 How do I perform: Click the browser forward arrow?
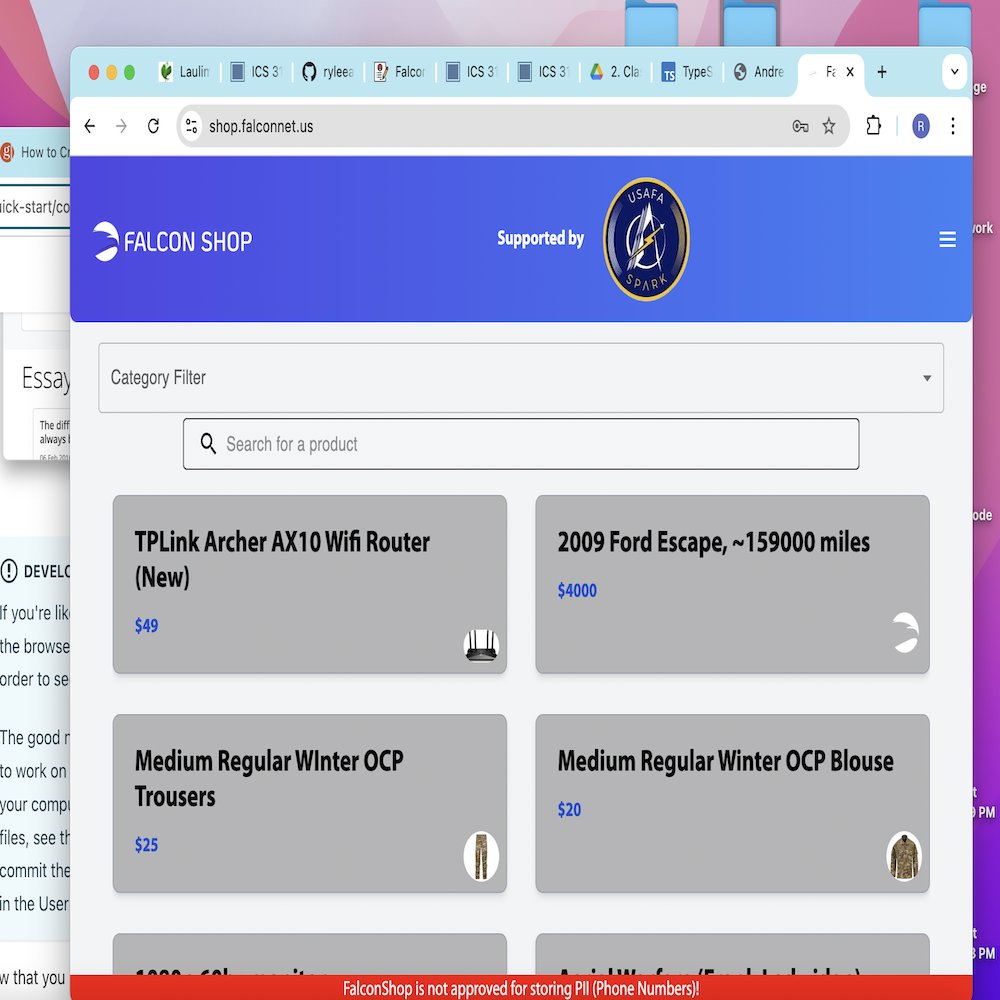point(121,126)
